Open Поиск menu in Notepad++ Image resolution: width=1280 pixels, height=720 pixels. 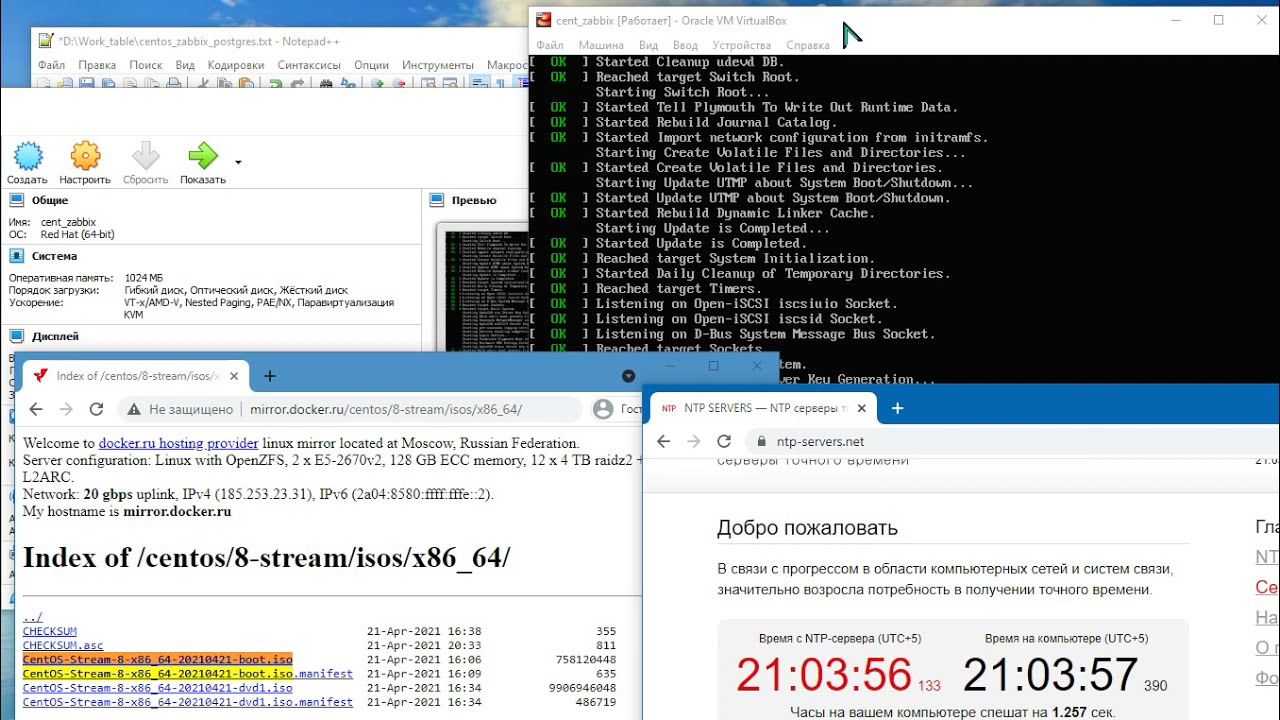(x=146, y=65)
